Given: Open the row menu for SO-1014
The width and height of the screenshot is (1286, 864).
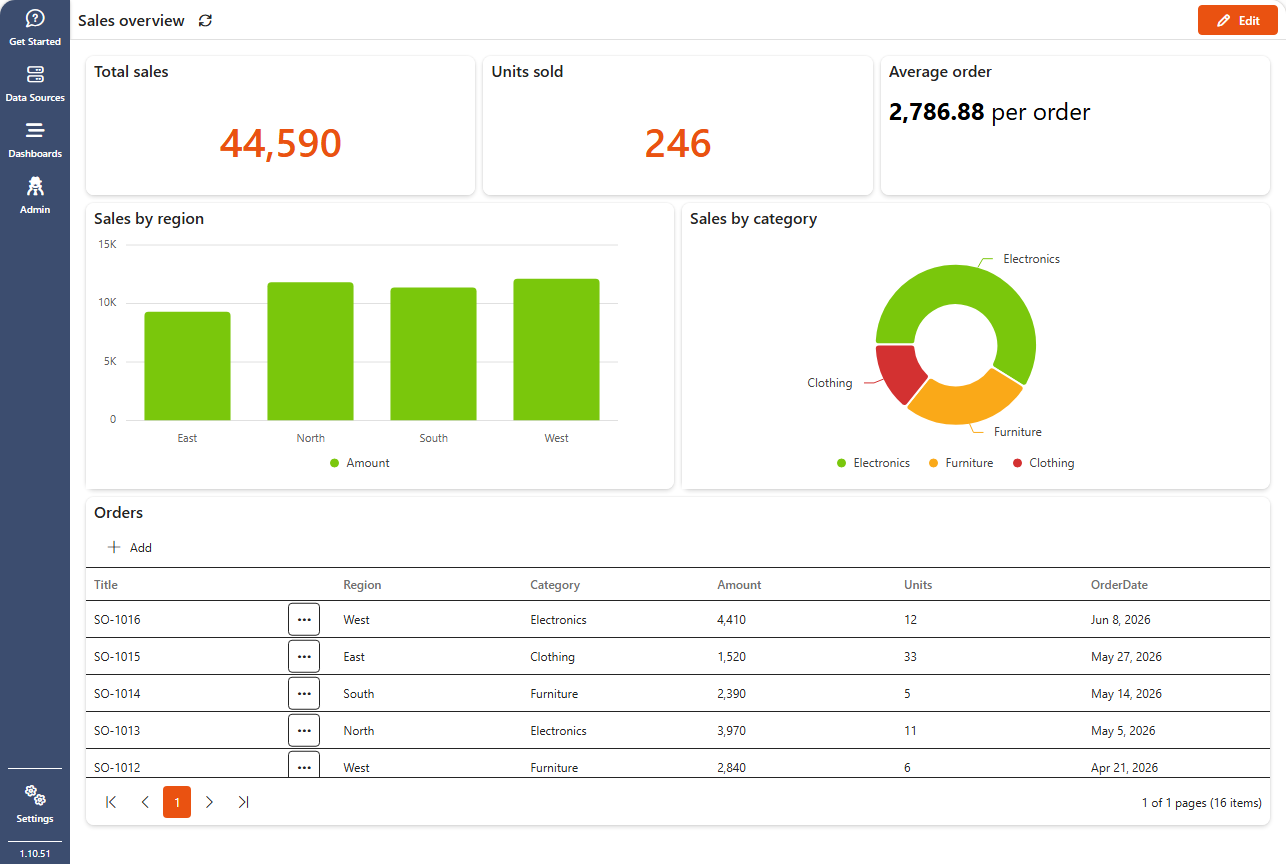Looking at the screenshot, I should point(304,693).
